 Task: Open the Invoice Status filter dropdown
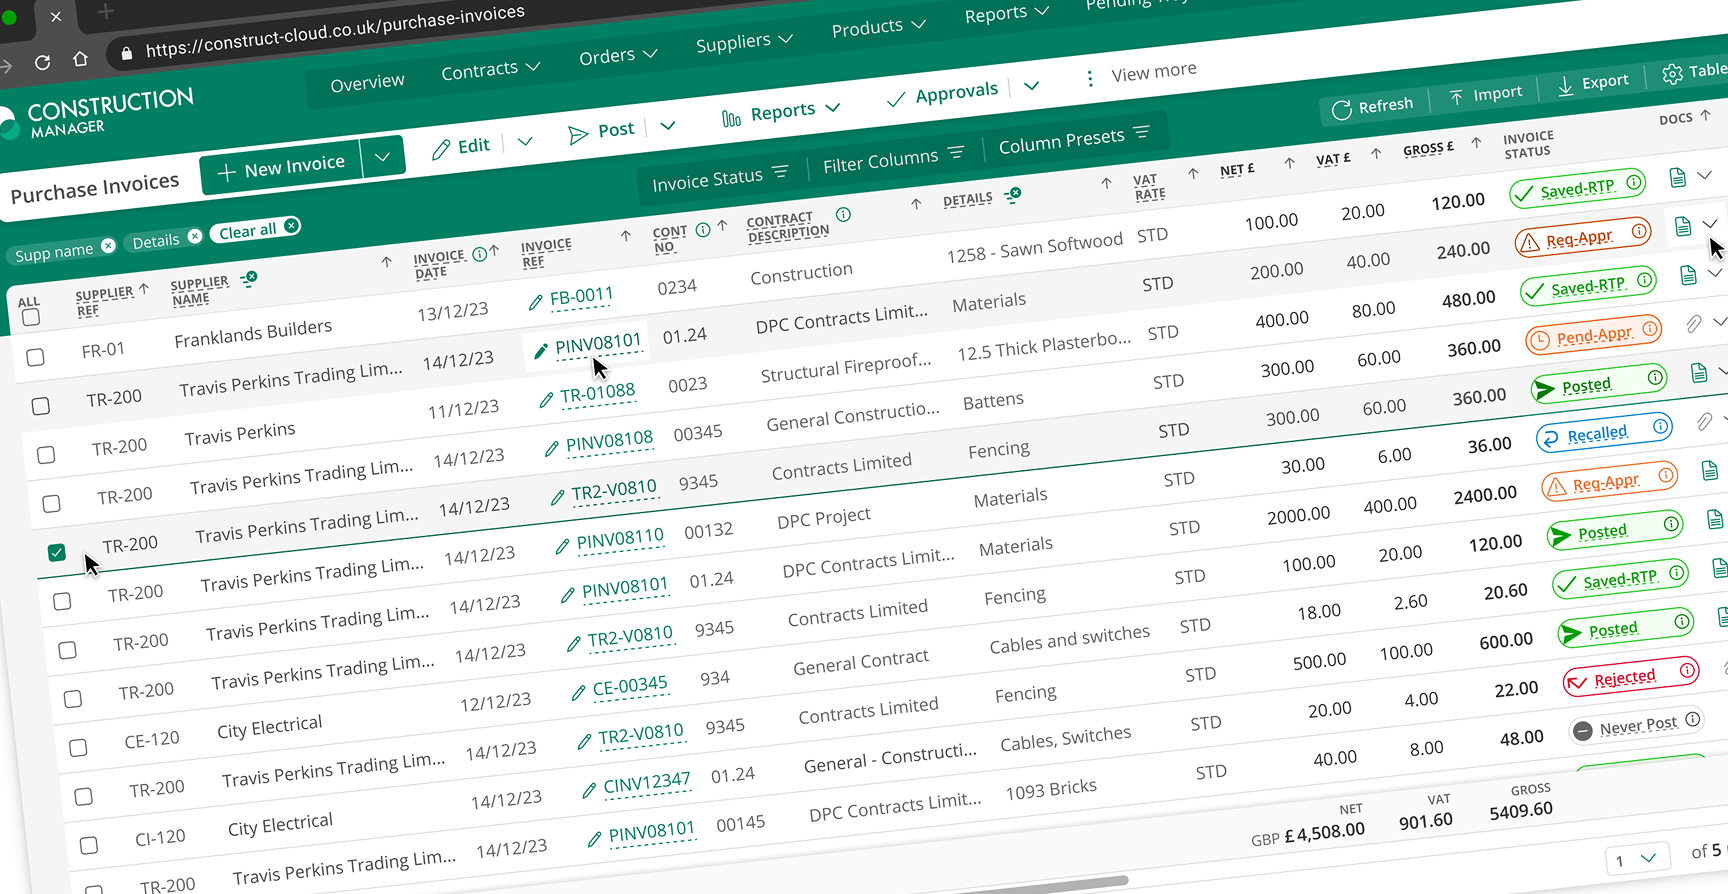(x=719, y=179)
